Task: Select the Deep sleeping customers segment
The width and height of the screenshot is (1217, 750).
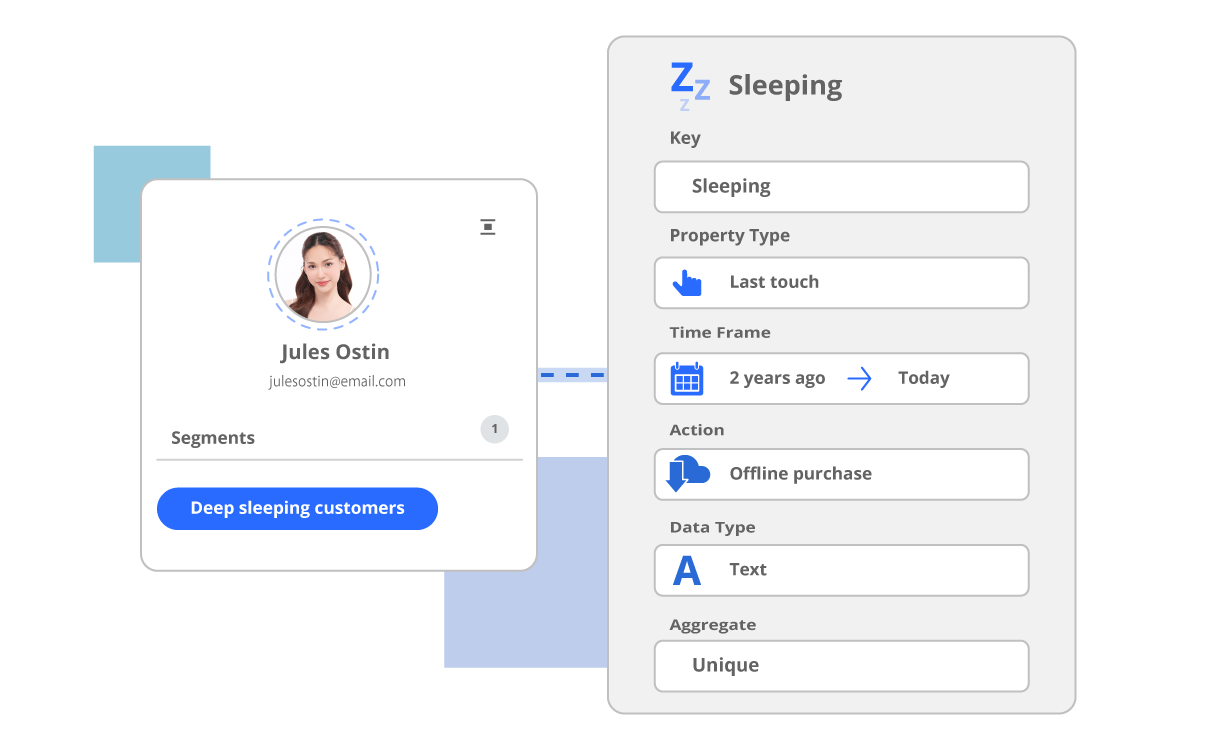Action: coord(297,509)
